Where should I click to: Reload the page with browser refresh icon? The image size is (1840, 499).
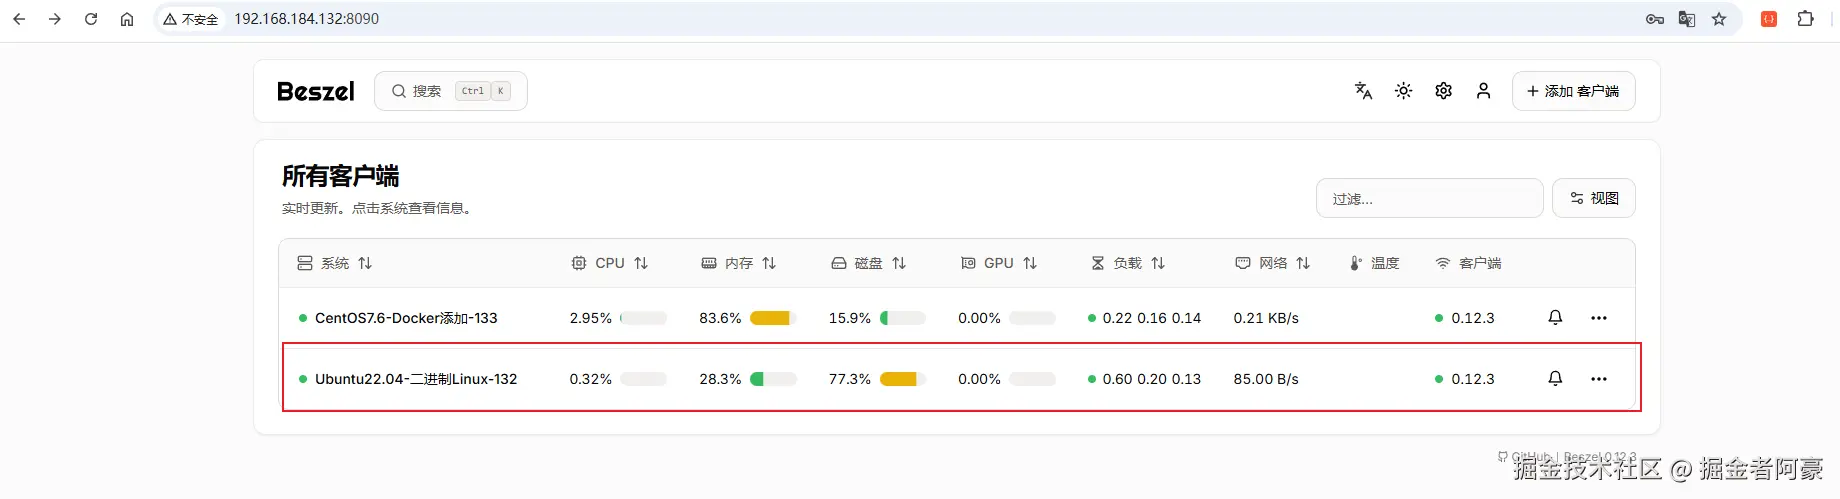[x=91, y=19]
